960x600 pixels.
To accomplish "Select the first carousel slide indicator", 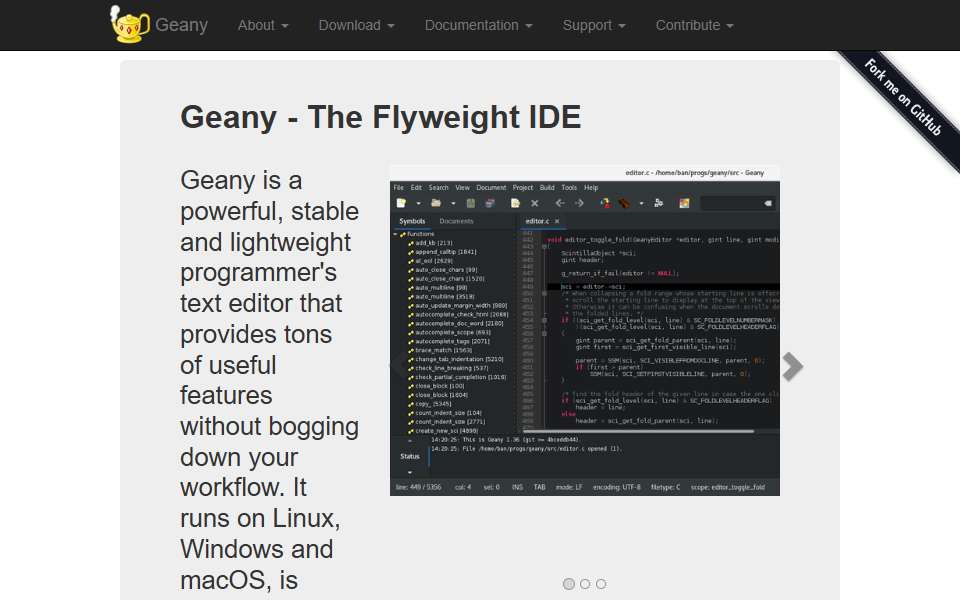I will (x=569, y=584).
